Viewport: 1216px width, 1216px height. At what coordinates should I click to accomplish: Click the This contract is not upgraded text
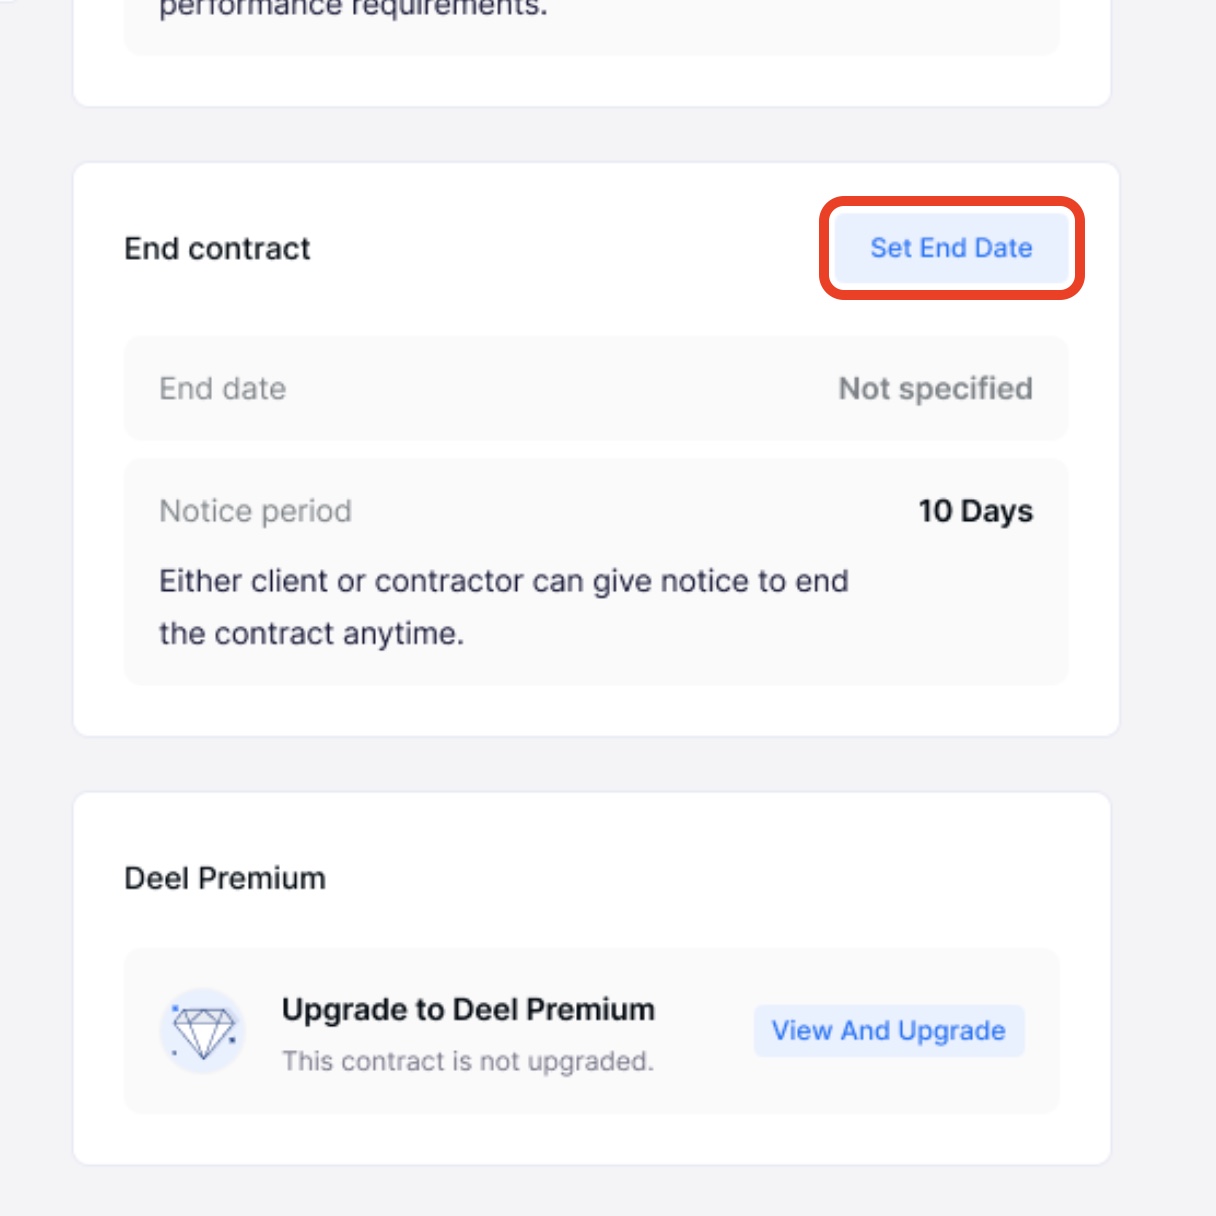[467, 1061]
